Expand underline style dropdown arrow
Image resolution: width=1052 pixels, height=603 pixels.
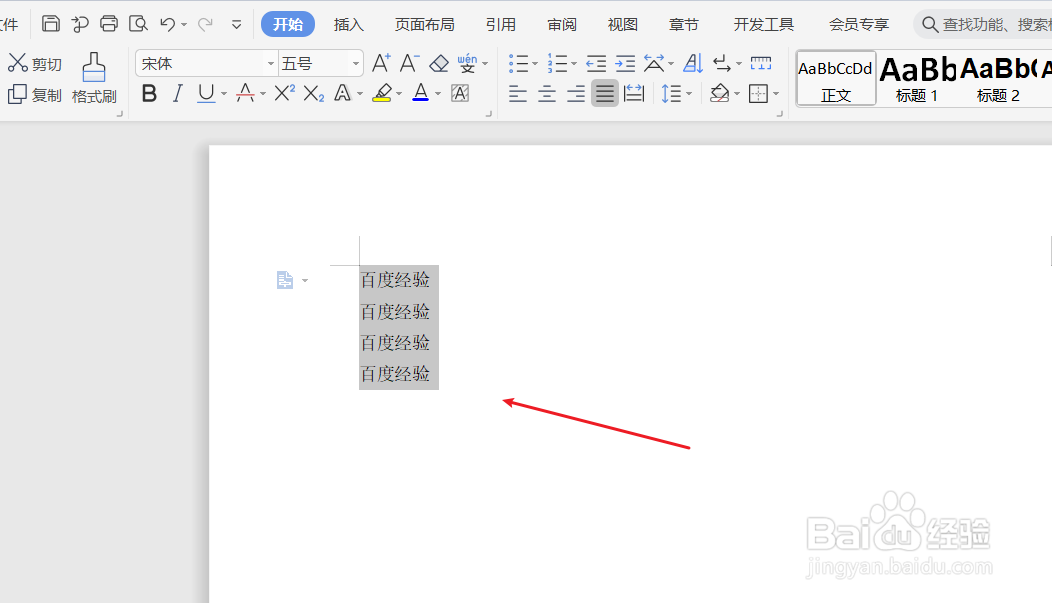coord(224,94)
